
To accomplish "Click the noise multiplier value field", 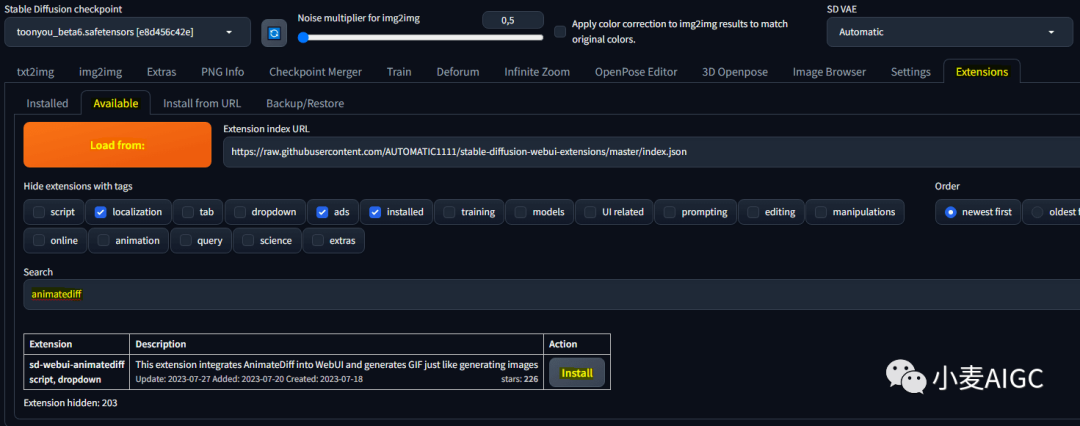I will (x=513, y=20).
